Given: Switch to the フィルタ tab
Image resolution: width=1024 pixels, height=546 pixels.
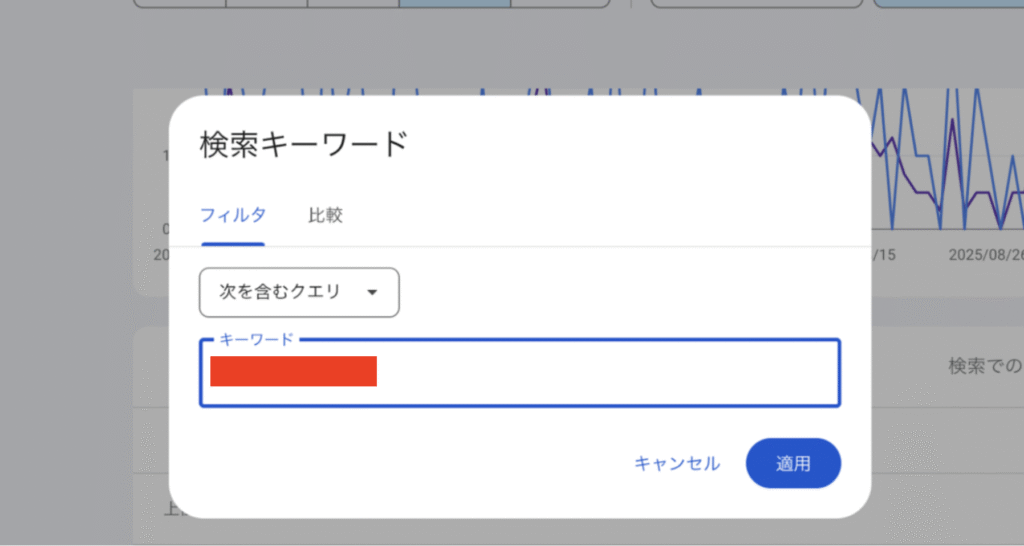Looking at the screenshot, I should pyautogui.click(x=232, y=215).
